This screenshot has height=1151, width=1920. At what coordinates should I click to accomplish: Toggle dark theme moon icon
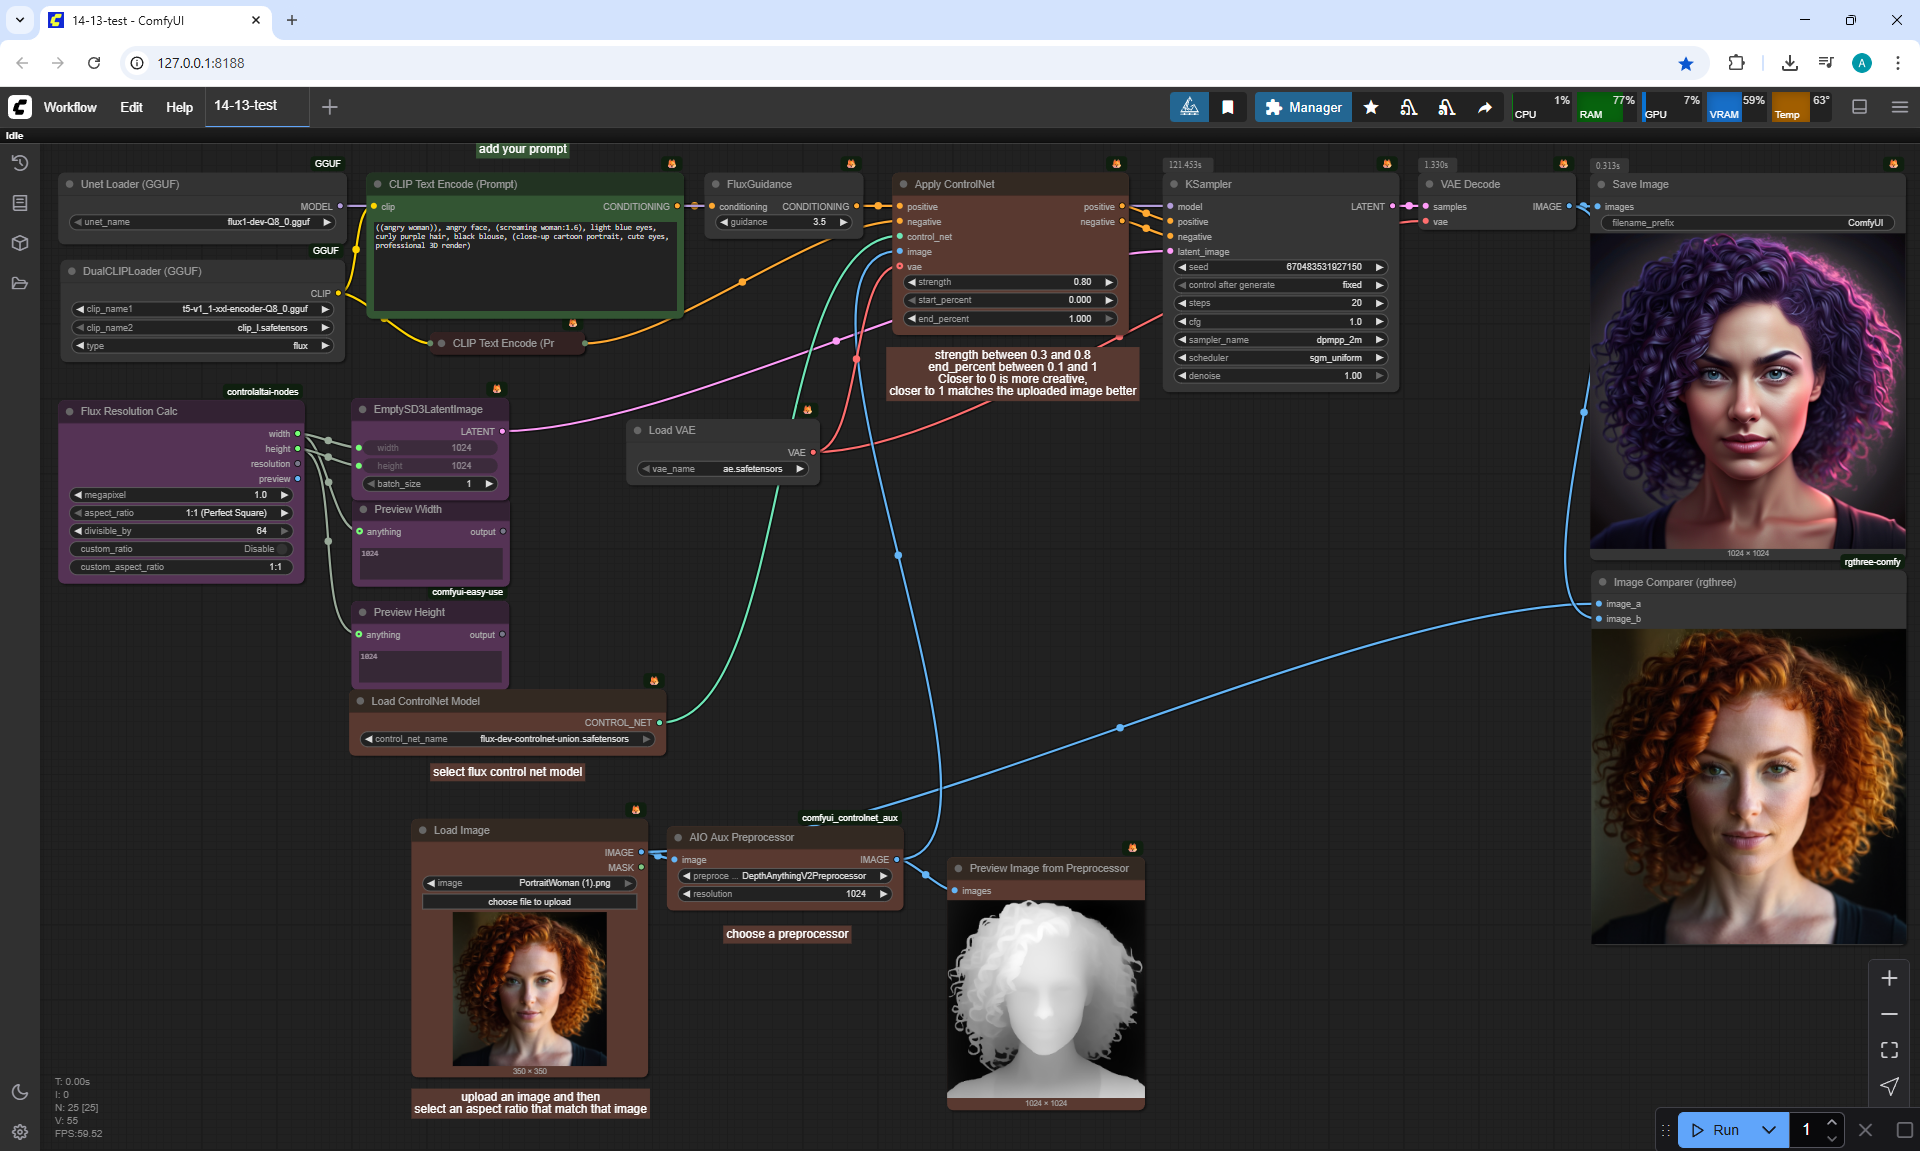20,1092
